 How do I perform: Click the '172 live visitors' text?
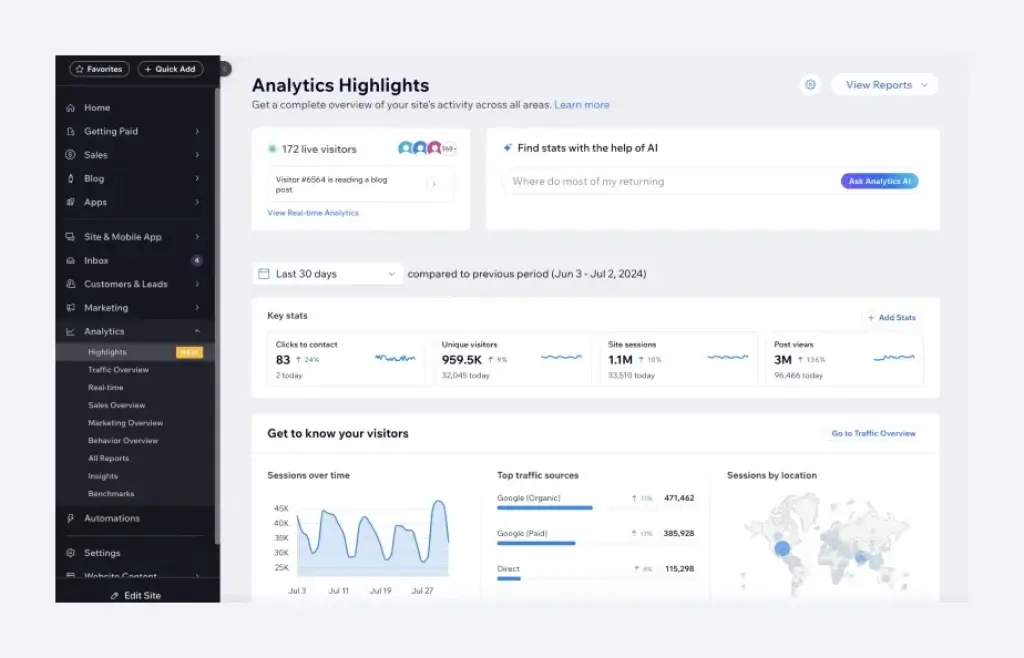319,149
